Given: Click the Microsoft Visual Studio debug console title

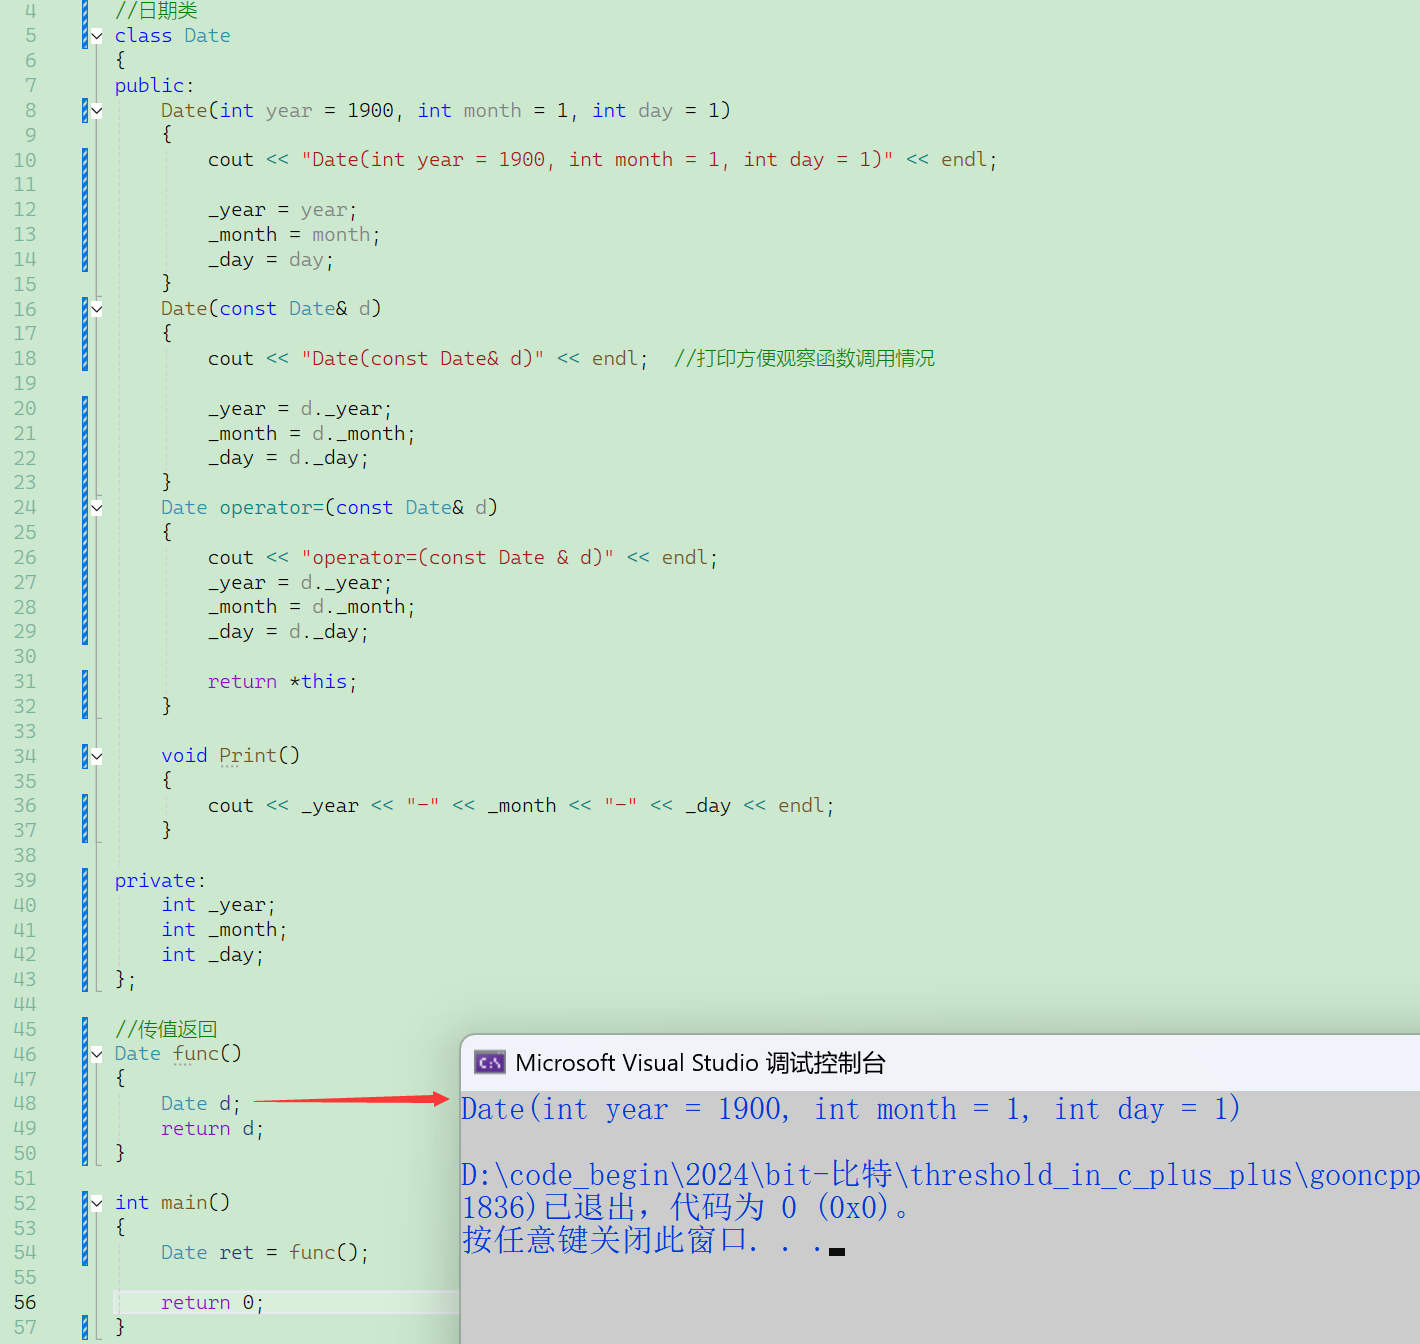Looking at the screenshot, I should pos(700,1062).
